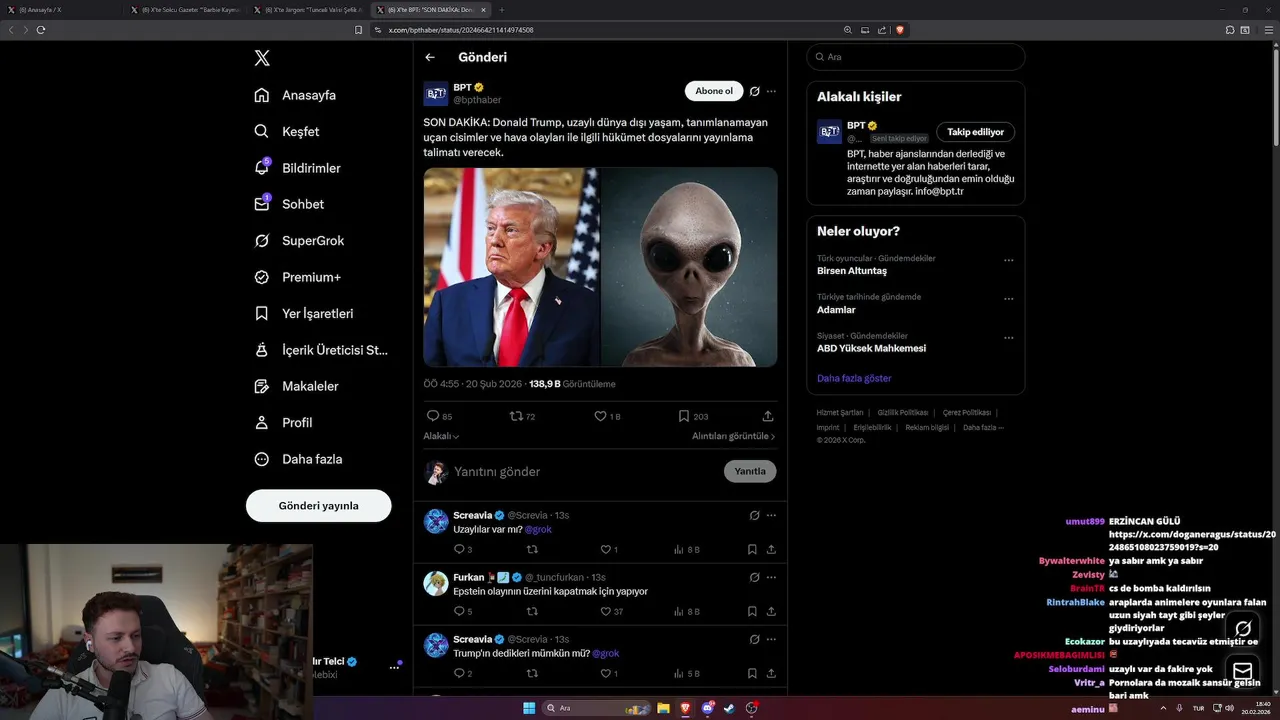Open Makaleler in sidebar

click(x=296, y=386)
